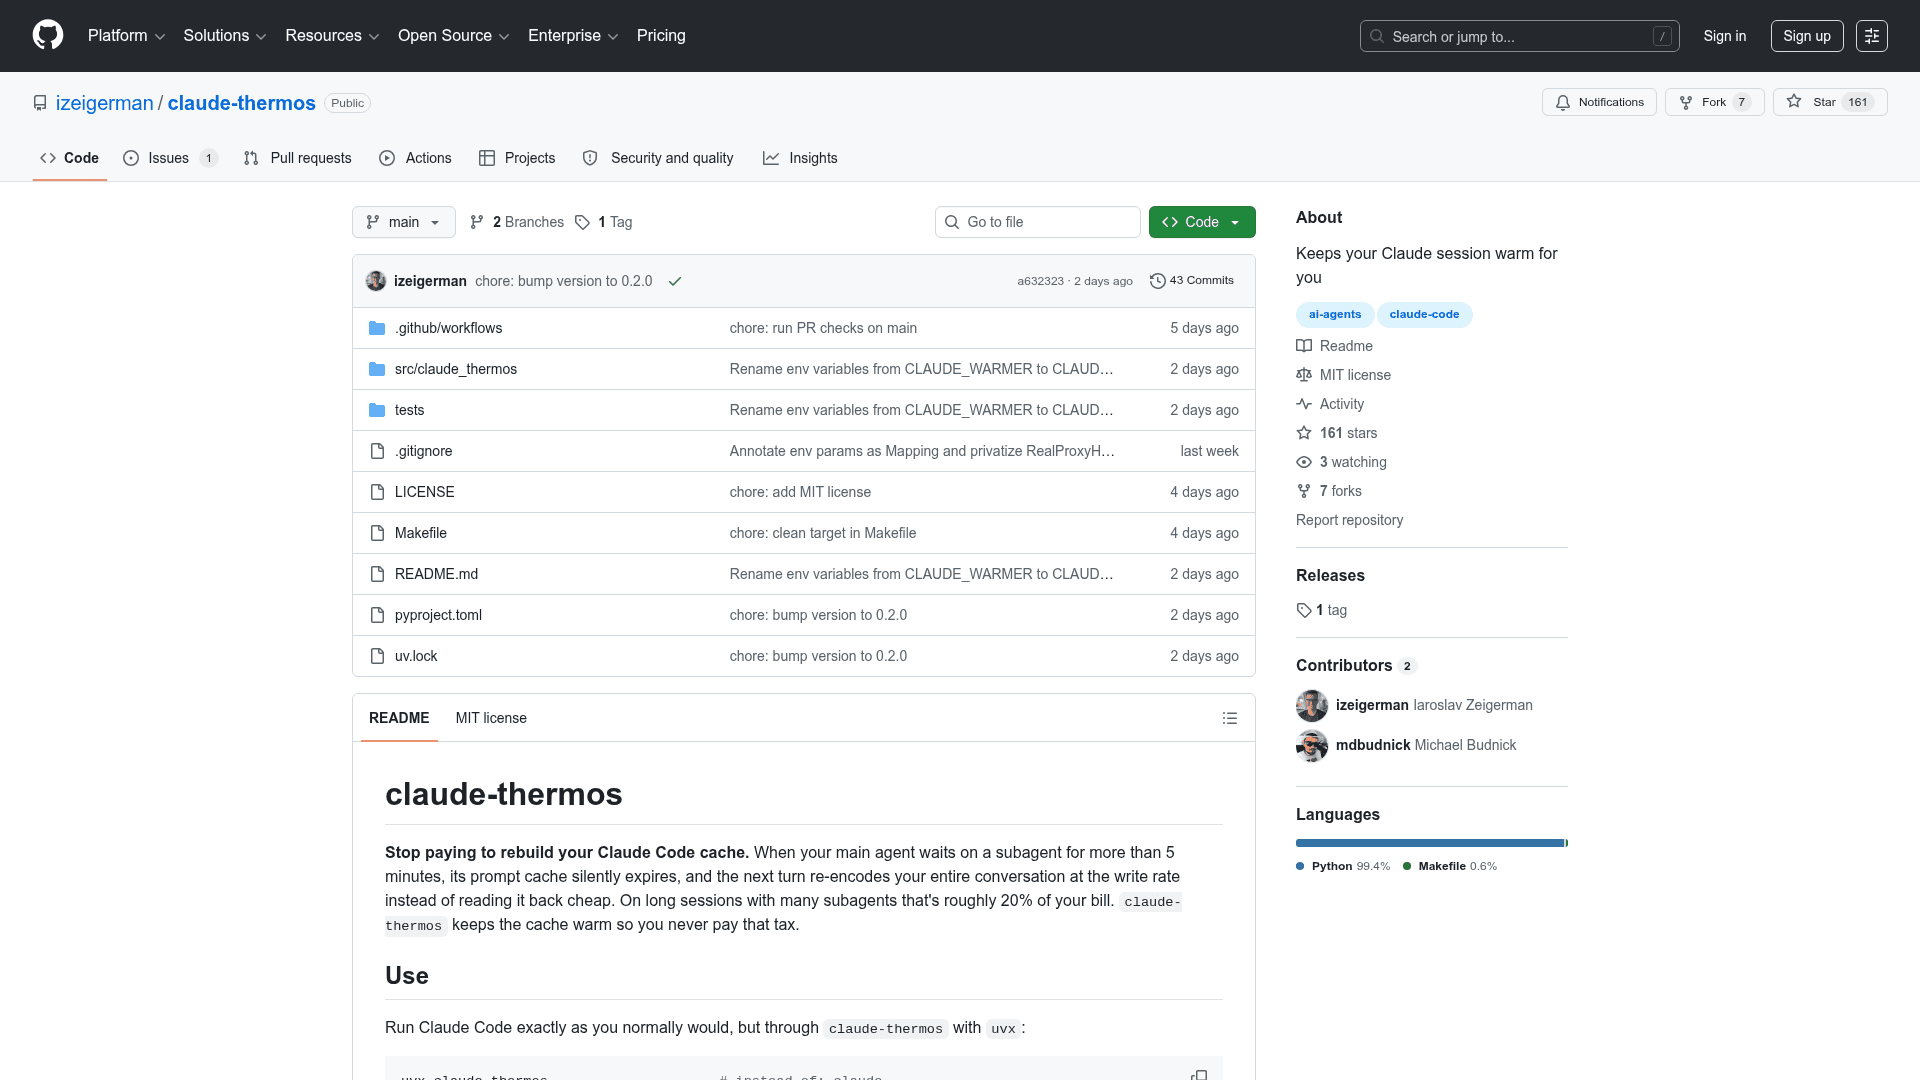Image resolution: width=1920 pixels, height=1080 pixels.
Task: Click the copy code snippet icon
Action: [x=1199, y=1075]
